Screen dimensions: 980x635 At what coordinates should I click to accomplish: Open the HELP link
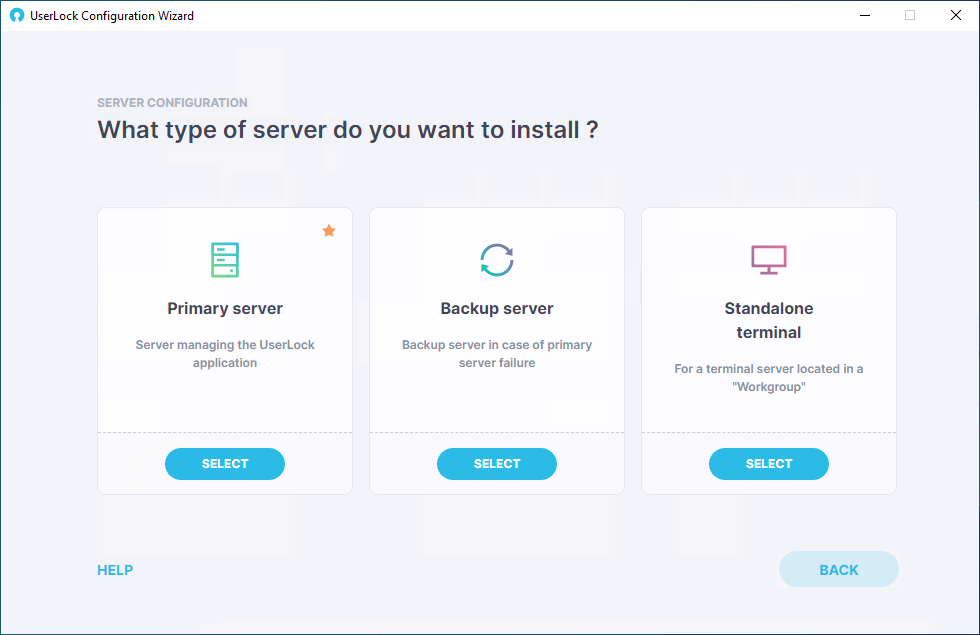tap(115, 570)
